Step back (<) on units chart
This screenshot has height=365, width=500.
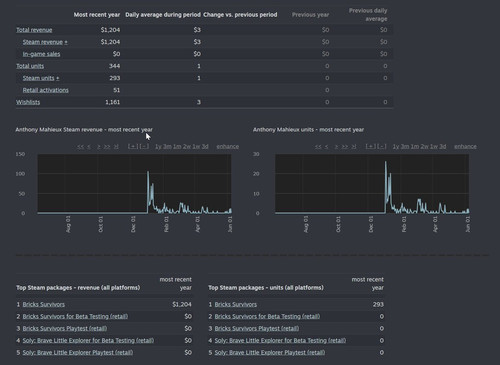click(x=326, y=147)
